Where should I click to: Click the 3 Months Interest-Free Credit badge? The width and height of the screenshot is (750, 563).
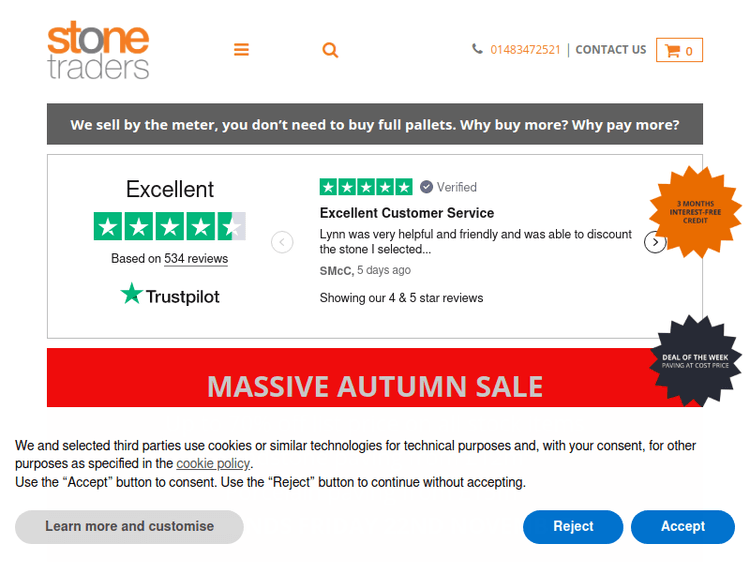695,211
